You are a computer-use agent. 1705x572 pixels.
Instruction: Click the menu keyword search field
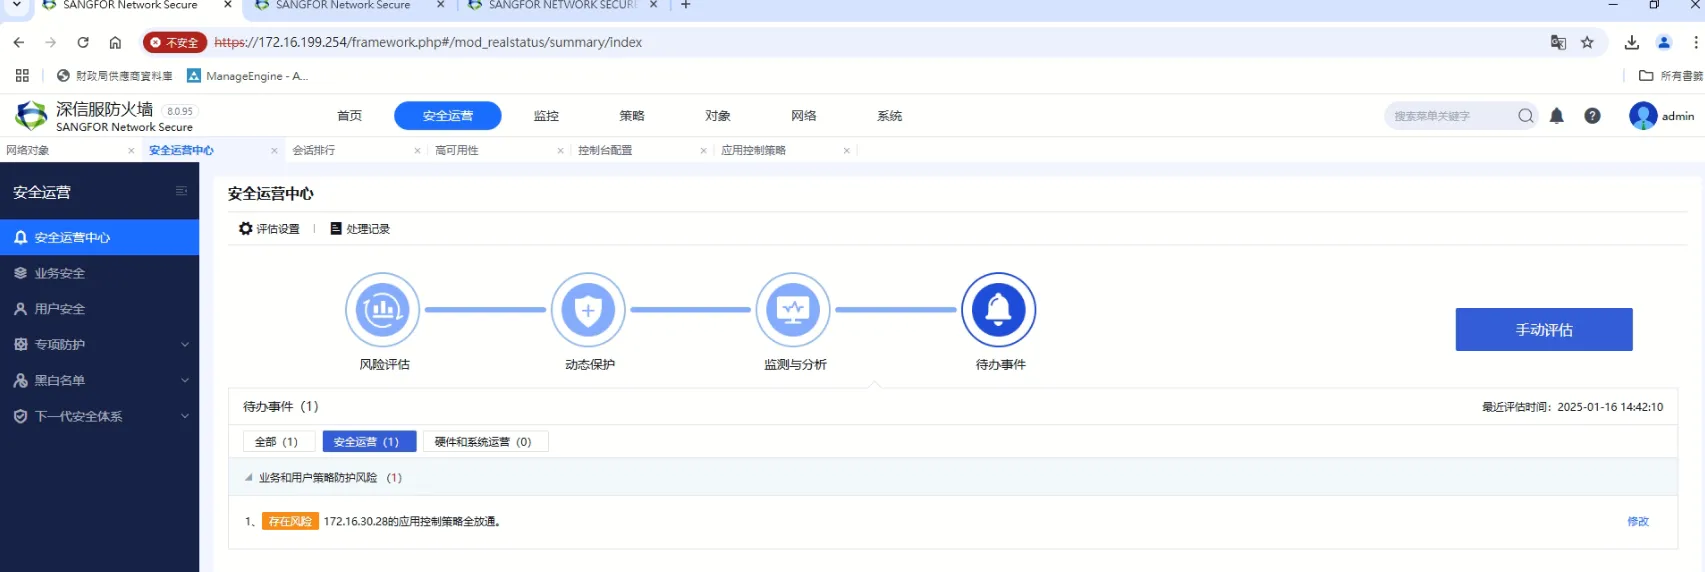point(1450,116)
